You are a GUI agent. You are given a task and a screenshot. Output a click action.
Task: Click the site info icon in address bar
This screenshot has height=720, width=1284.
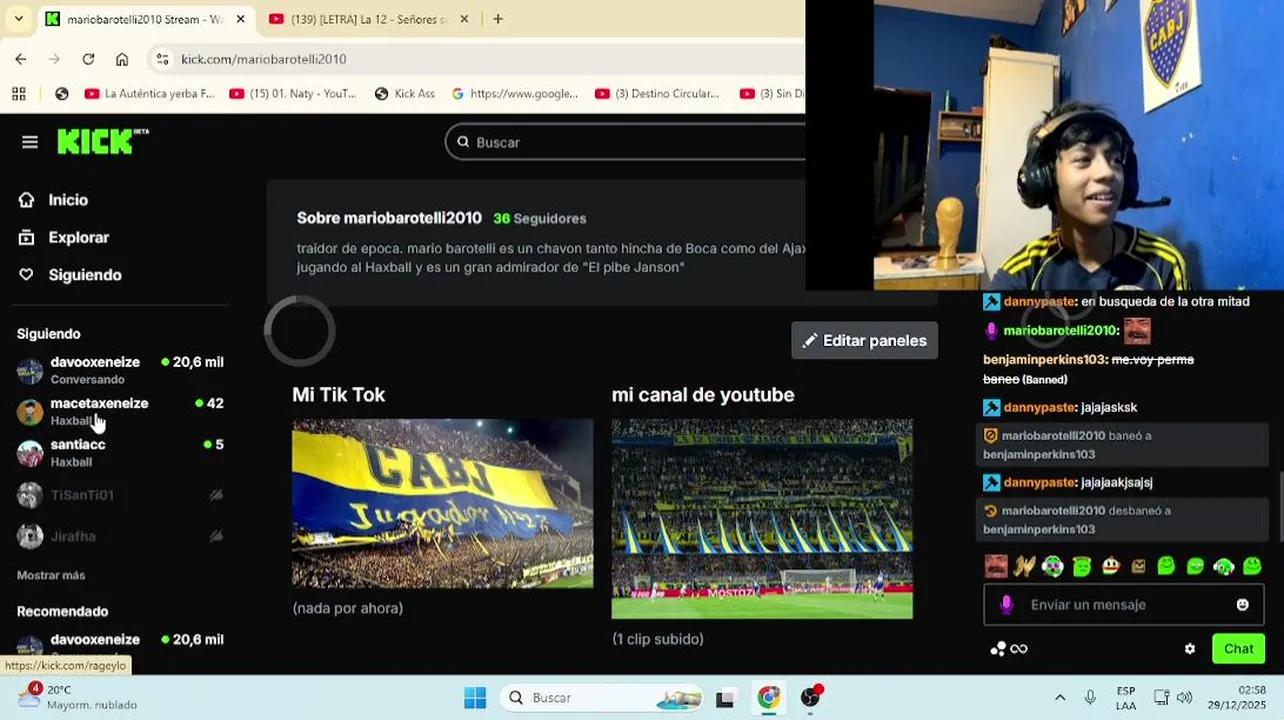(x=163, y=59)
